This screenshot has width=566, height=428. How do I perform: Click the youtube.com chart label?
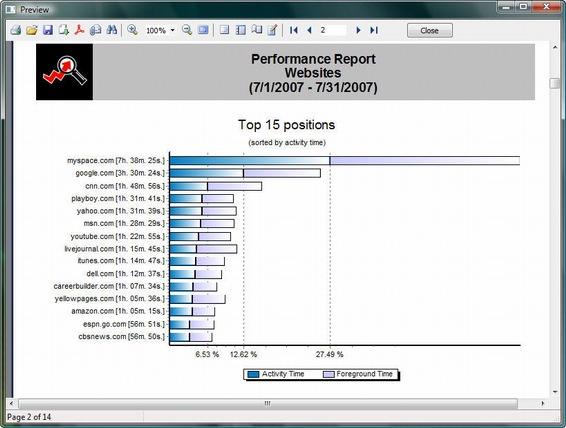118,236
